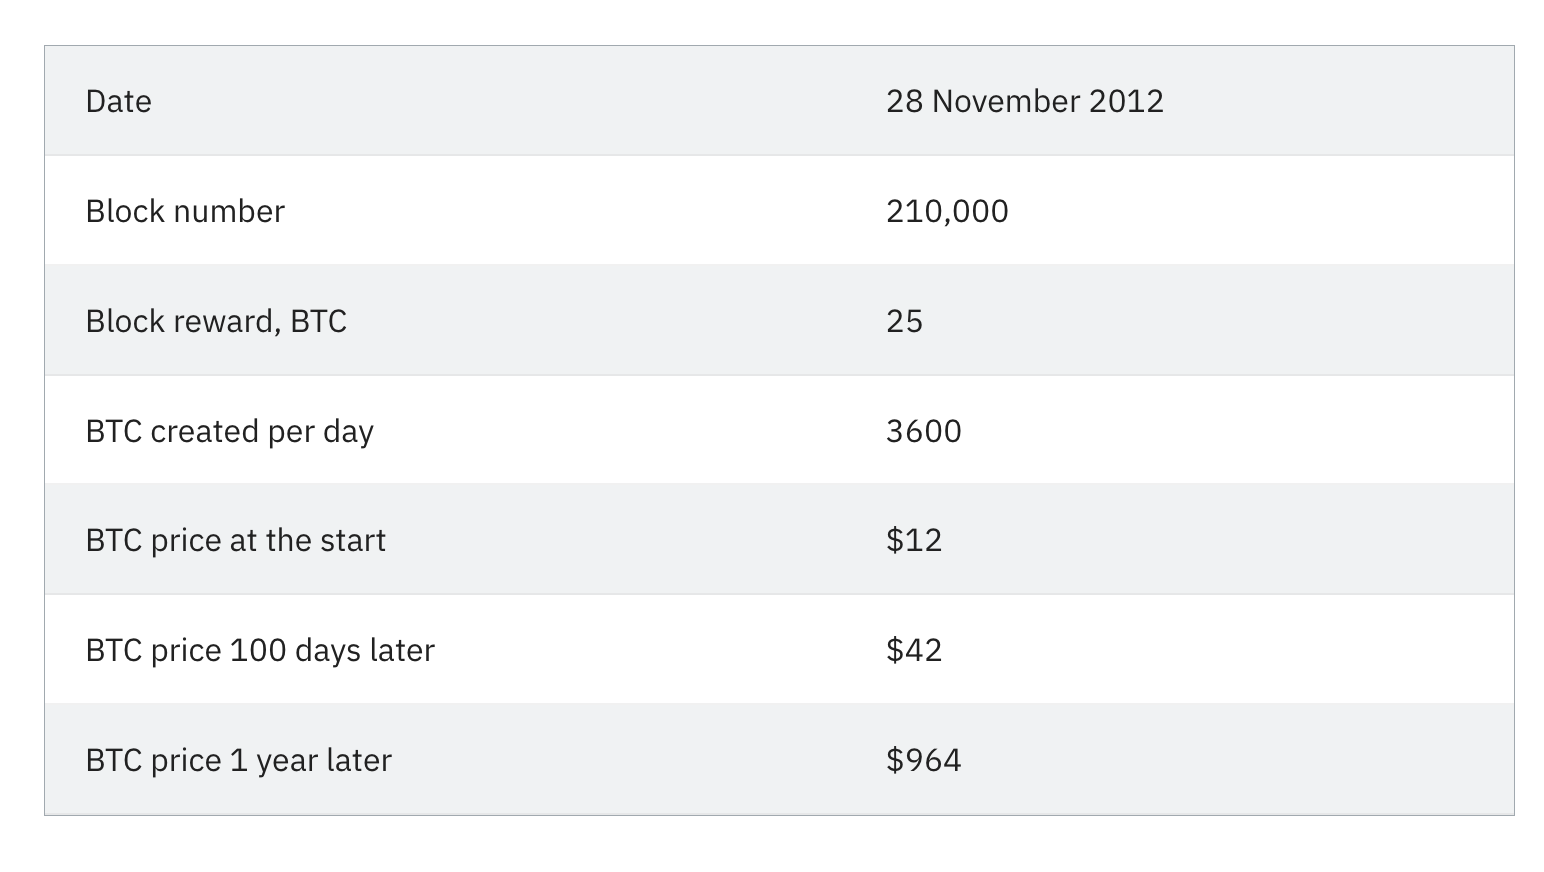Screen dimensions: 1544x872
Task: Select the $12 starting price value
Action: pos(914,540)
